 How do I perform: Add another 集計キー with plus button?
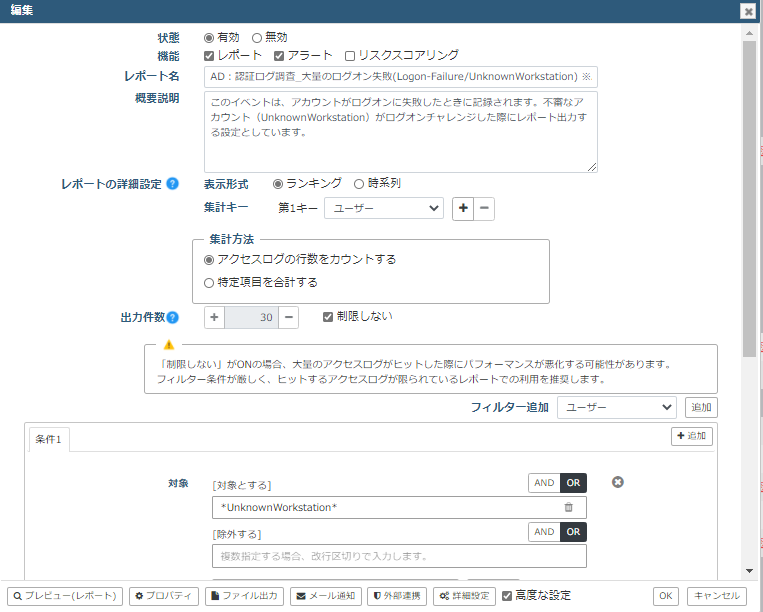(x=463, y=208)
